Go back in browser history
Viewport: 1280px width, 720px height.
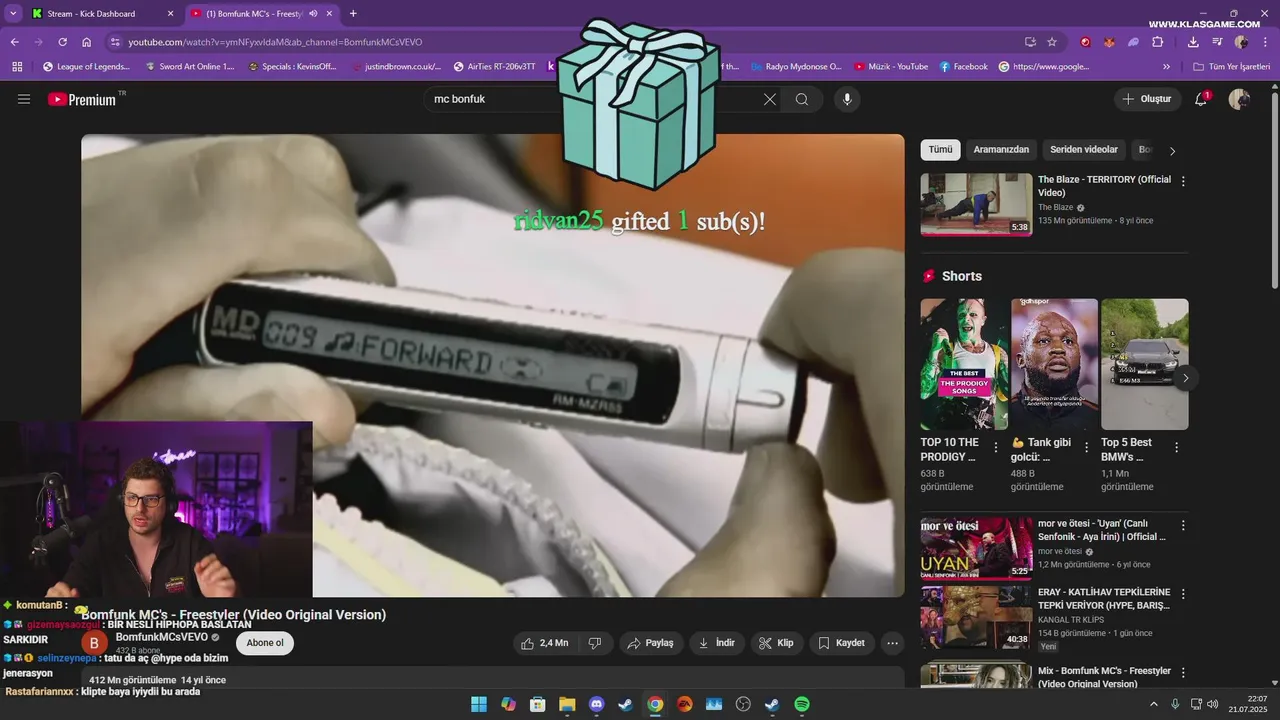click(14, 42)
